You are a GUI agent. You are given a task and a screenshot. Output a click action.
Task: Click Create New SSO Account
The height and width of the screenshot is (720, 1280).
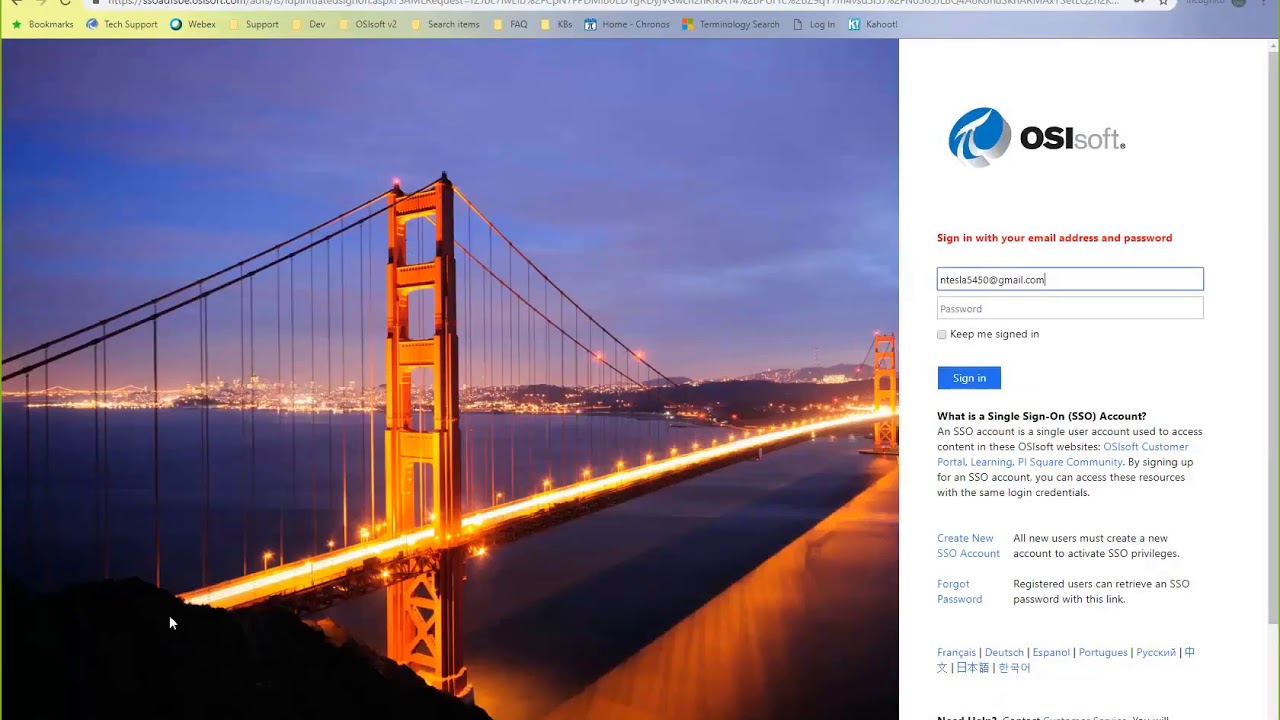click(968, 546)
